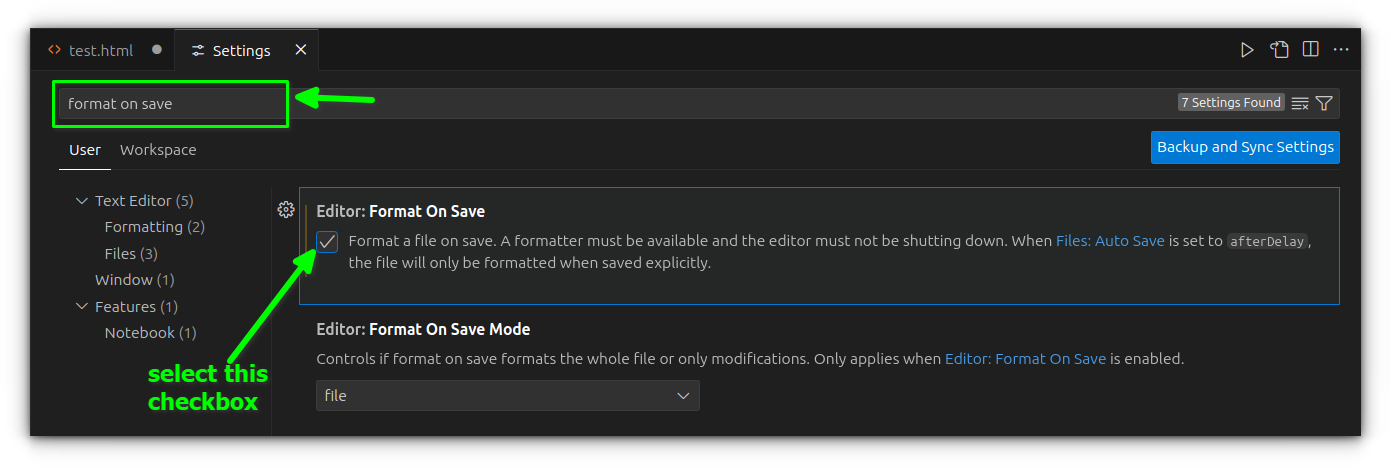Click the settings filter funnel icon
This screenshot has height=468, width=1391.
coord(1324,103)
